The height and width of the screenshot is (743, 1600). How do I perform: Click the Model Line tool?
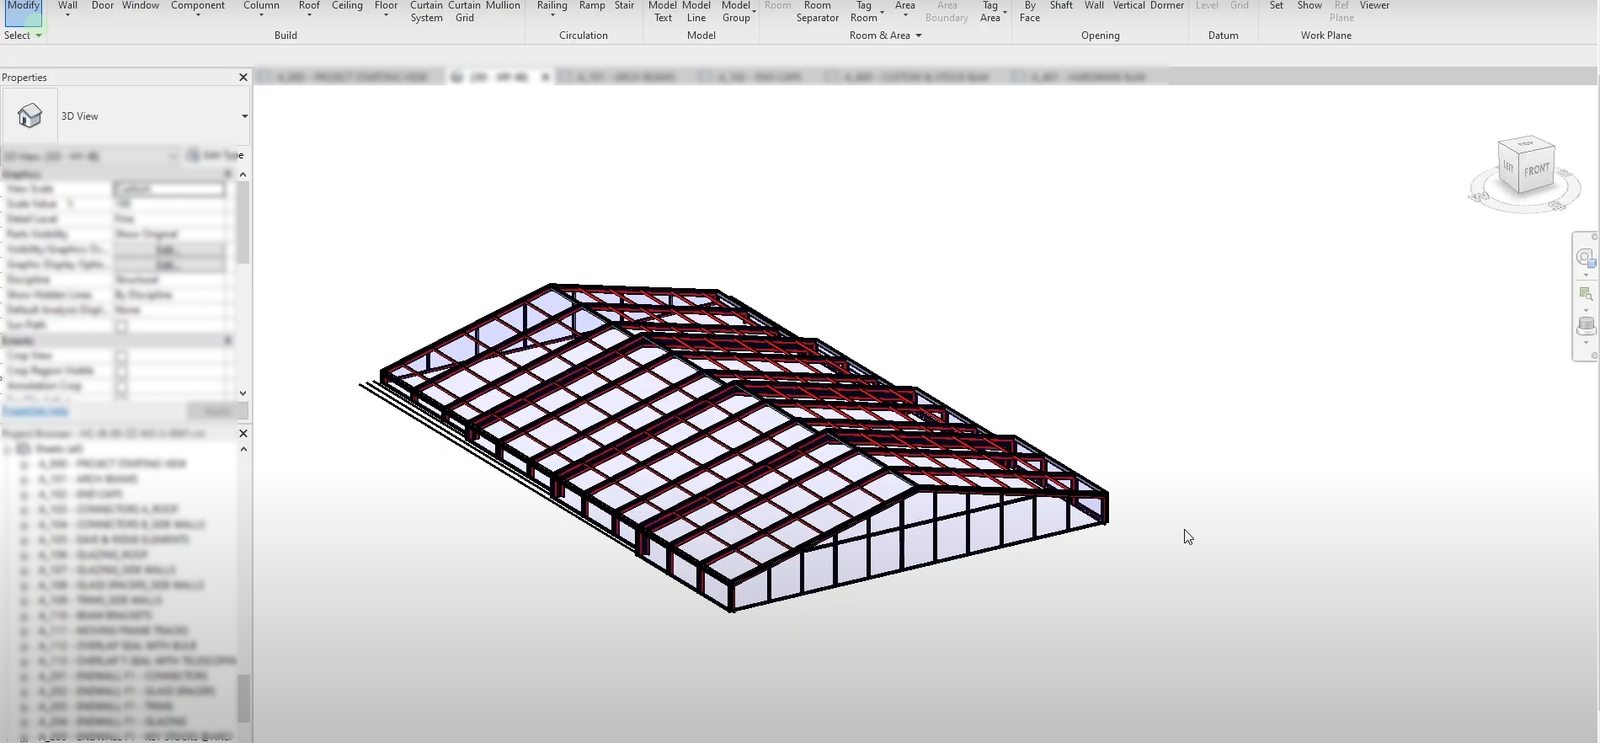pos(696,11)
